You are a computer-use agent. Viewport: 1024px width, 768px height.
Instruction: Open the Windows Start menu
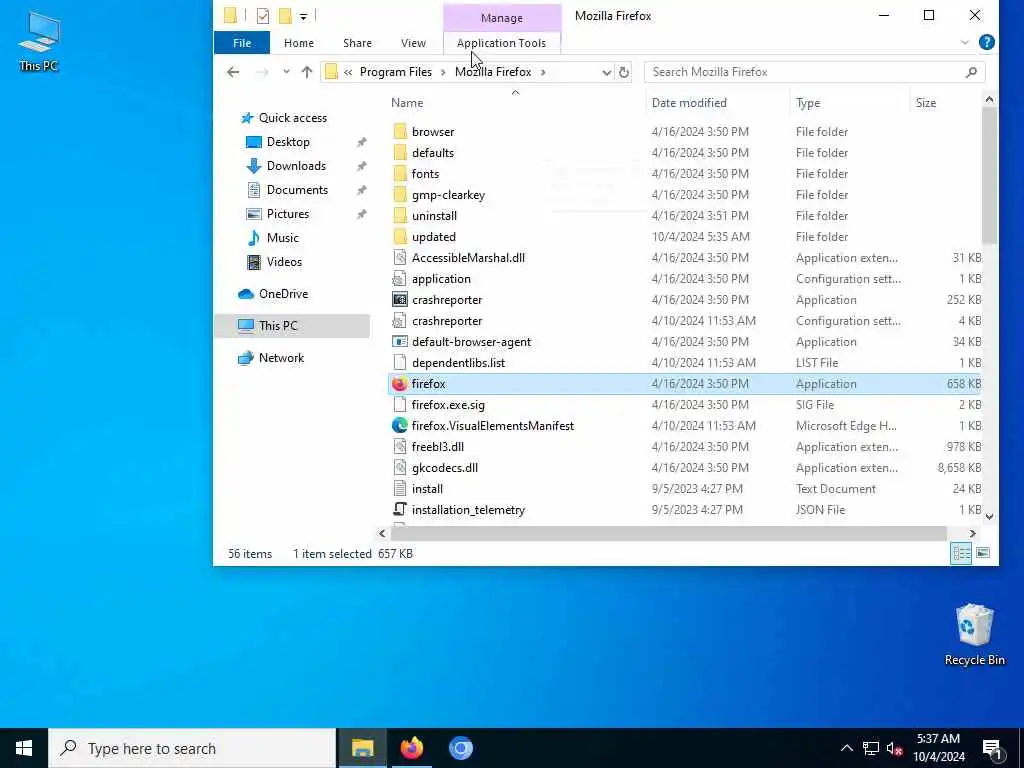[24, 748]
